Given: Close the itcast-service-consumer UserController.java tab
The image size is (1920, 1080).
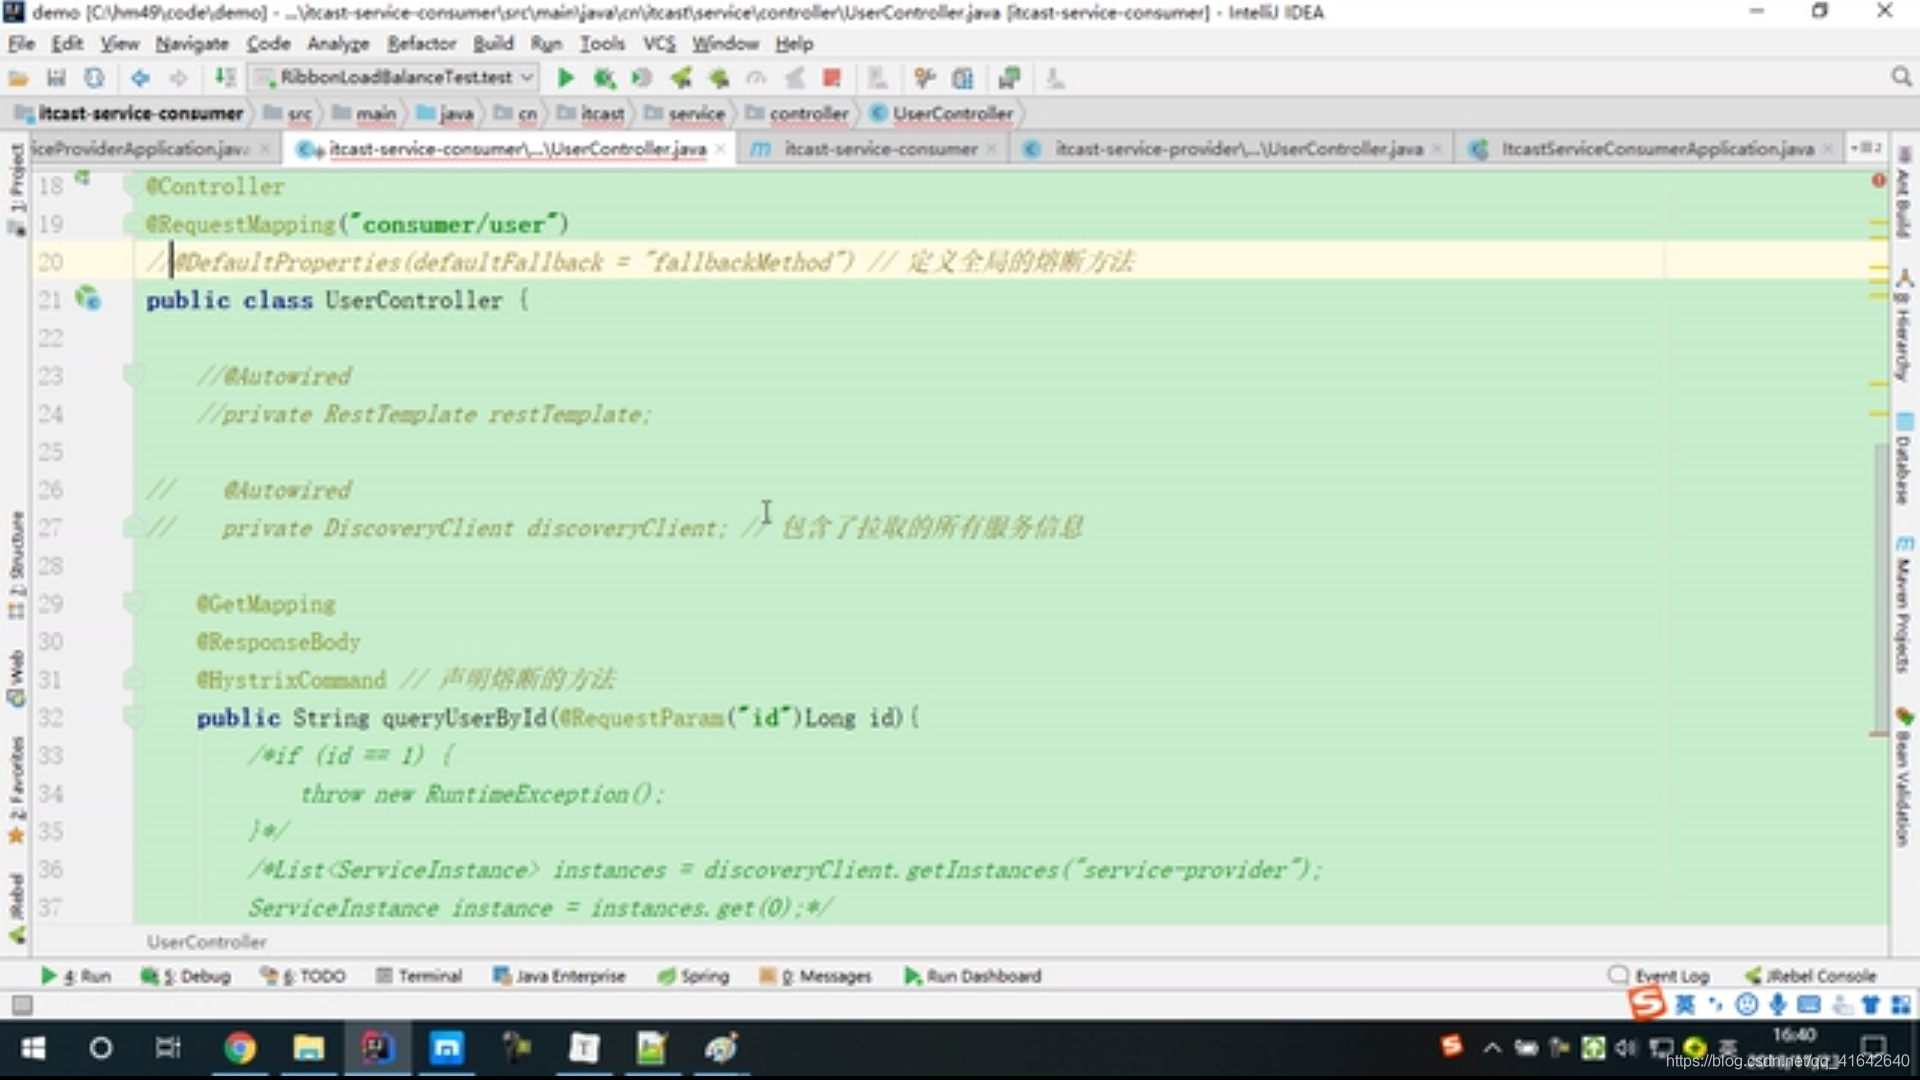Looking at the screenshot, I should coord(720,149).
